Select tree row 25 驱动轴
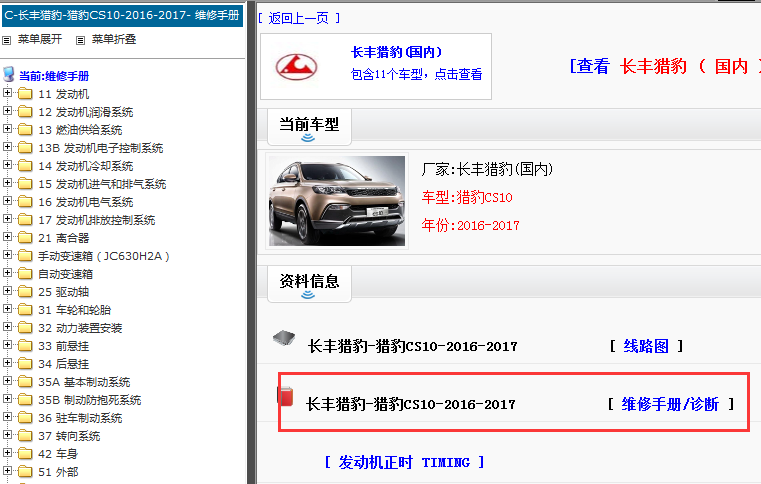This screenshot has width=761, height=484. (64, 292)
